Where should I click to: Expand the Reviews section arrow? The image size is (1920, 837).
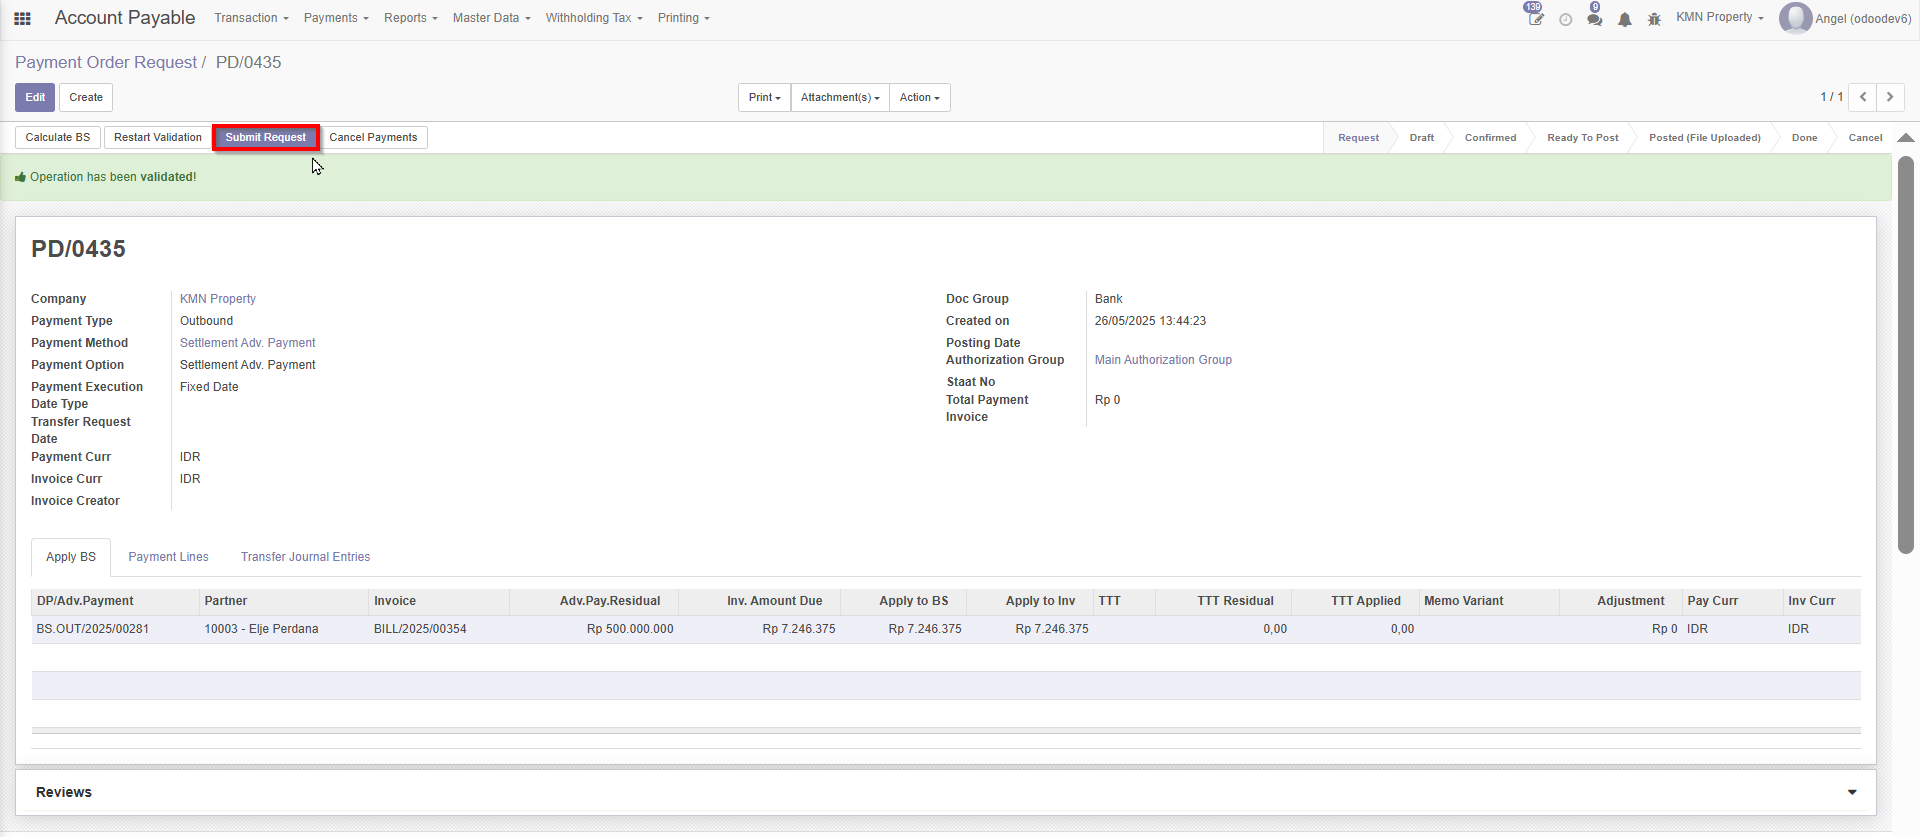click(x=1852, y=792)
